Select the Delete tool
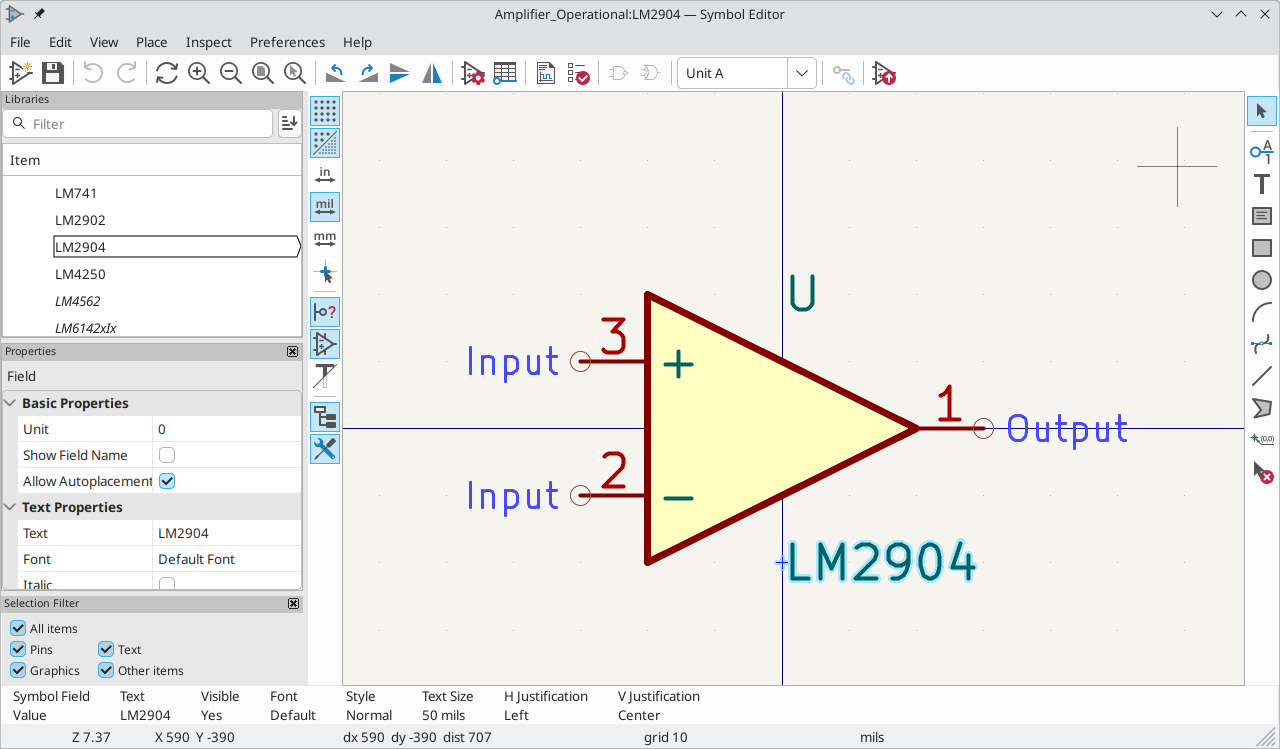The width and height of the screenshot is (1280, 749). (1262, 472)
